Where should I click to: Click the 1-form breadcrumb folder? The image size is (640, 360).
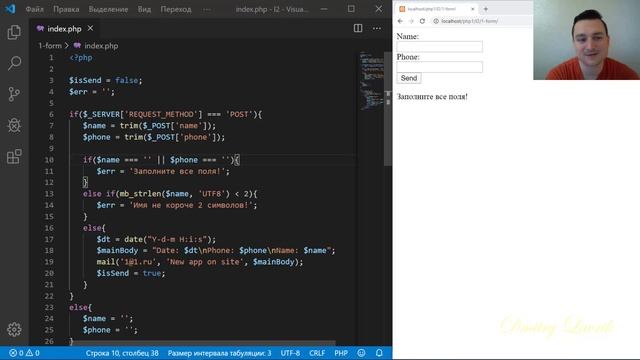[x=50, y=46]
